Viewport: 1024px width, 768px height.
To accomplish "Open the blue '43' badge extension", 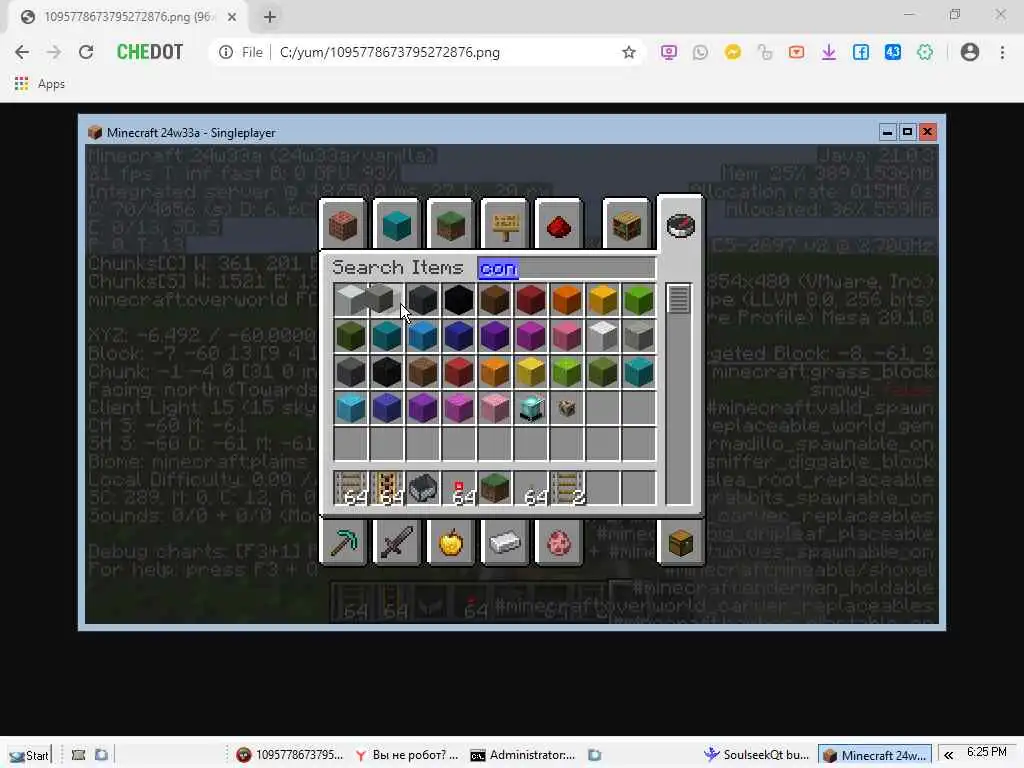I will (892, 52).
